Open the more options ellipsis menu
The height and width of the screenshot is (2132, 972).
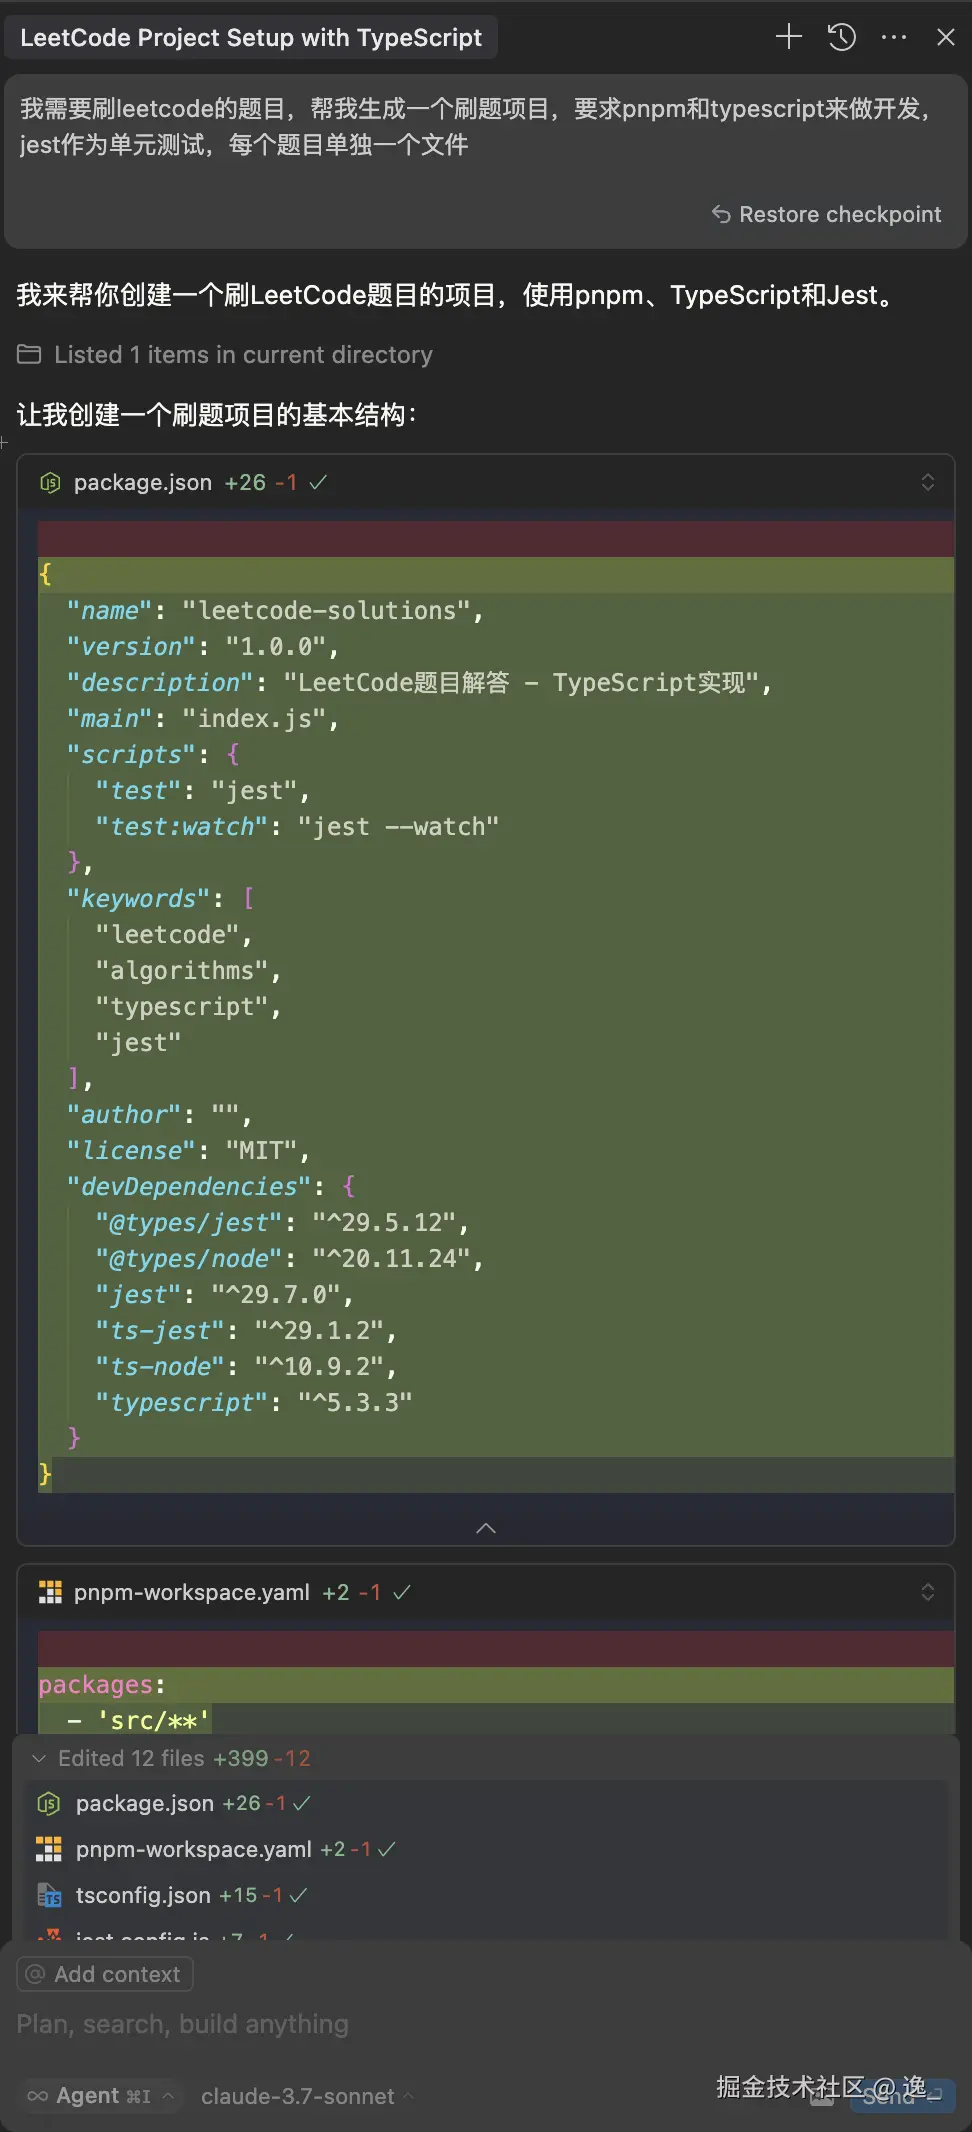click(894, 37)
